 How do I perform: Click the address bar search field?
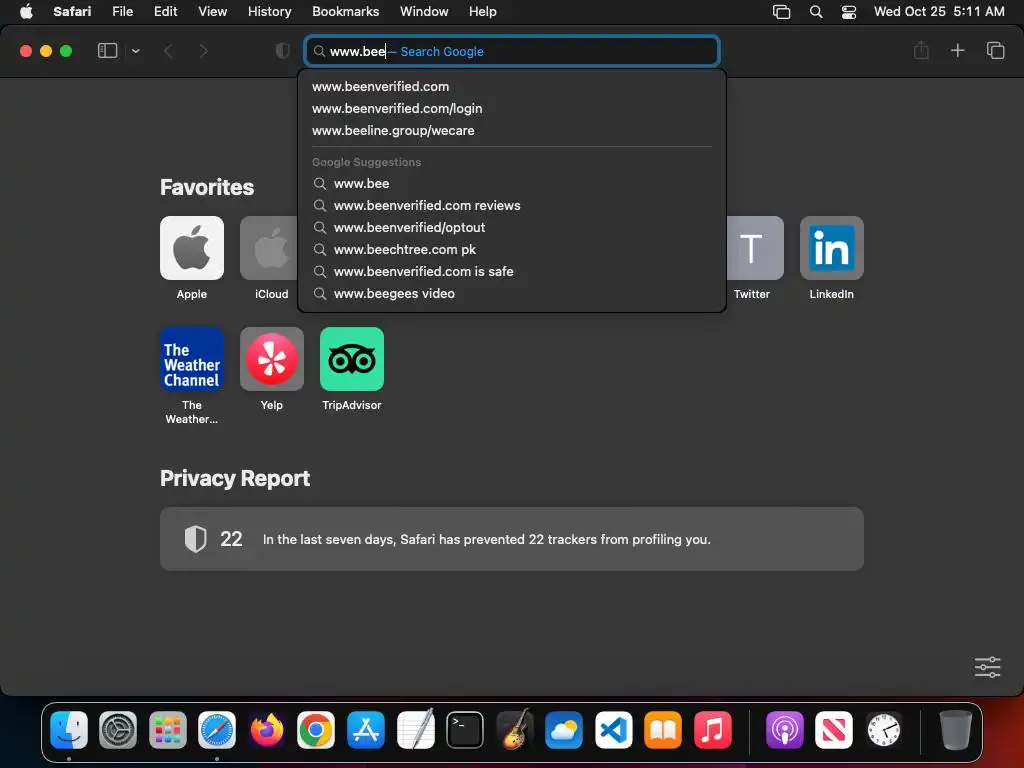pyautogui.click(x=512, y=51)
